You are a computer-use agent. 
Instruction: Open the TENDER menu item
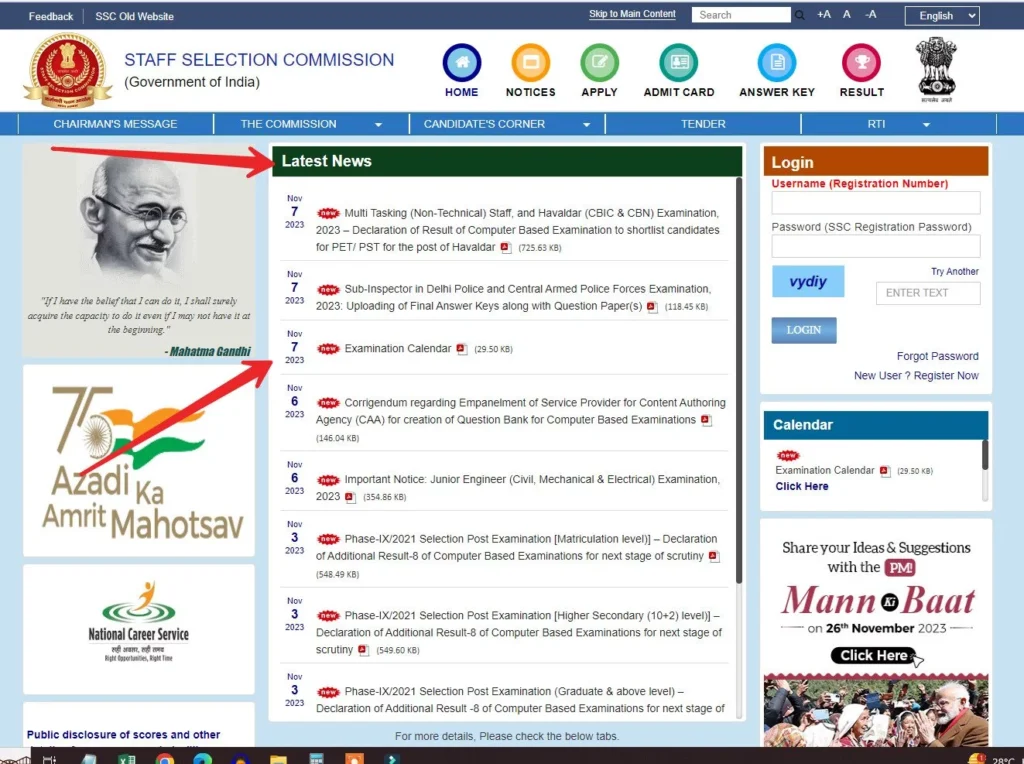pos(703,124)
